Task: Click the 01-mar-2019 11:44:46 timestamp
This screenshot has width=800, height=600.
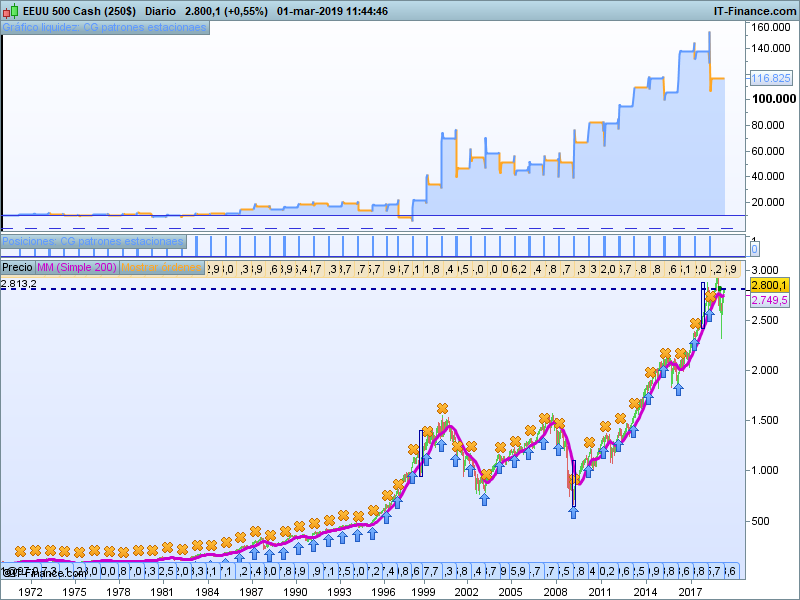Action: tap(332, 11)
